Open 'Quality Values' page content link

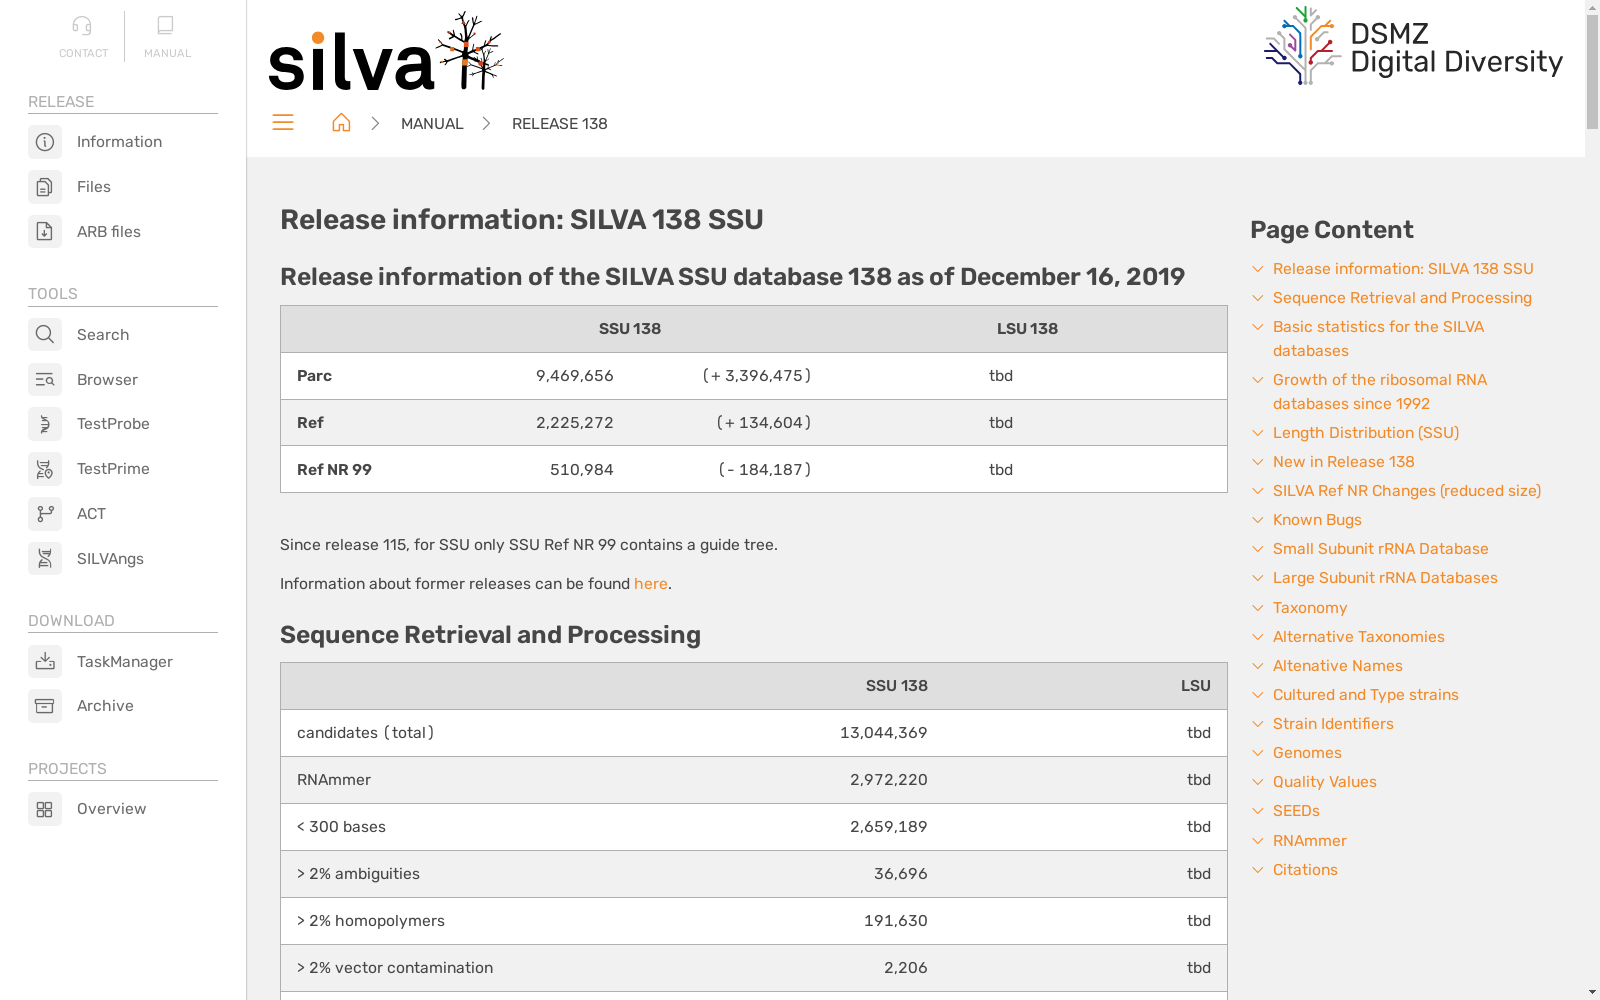click(x=1324, y=782)
